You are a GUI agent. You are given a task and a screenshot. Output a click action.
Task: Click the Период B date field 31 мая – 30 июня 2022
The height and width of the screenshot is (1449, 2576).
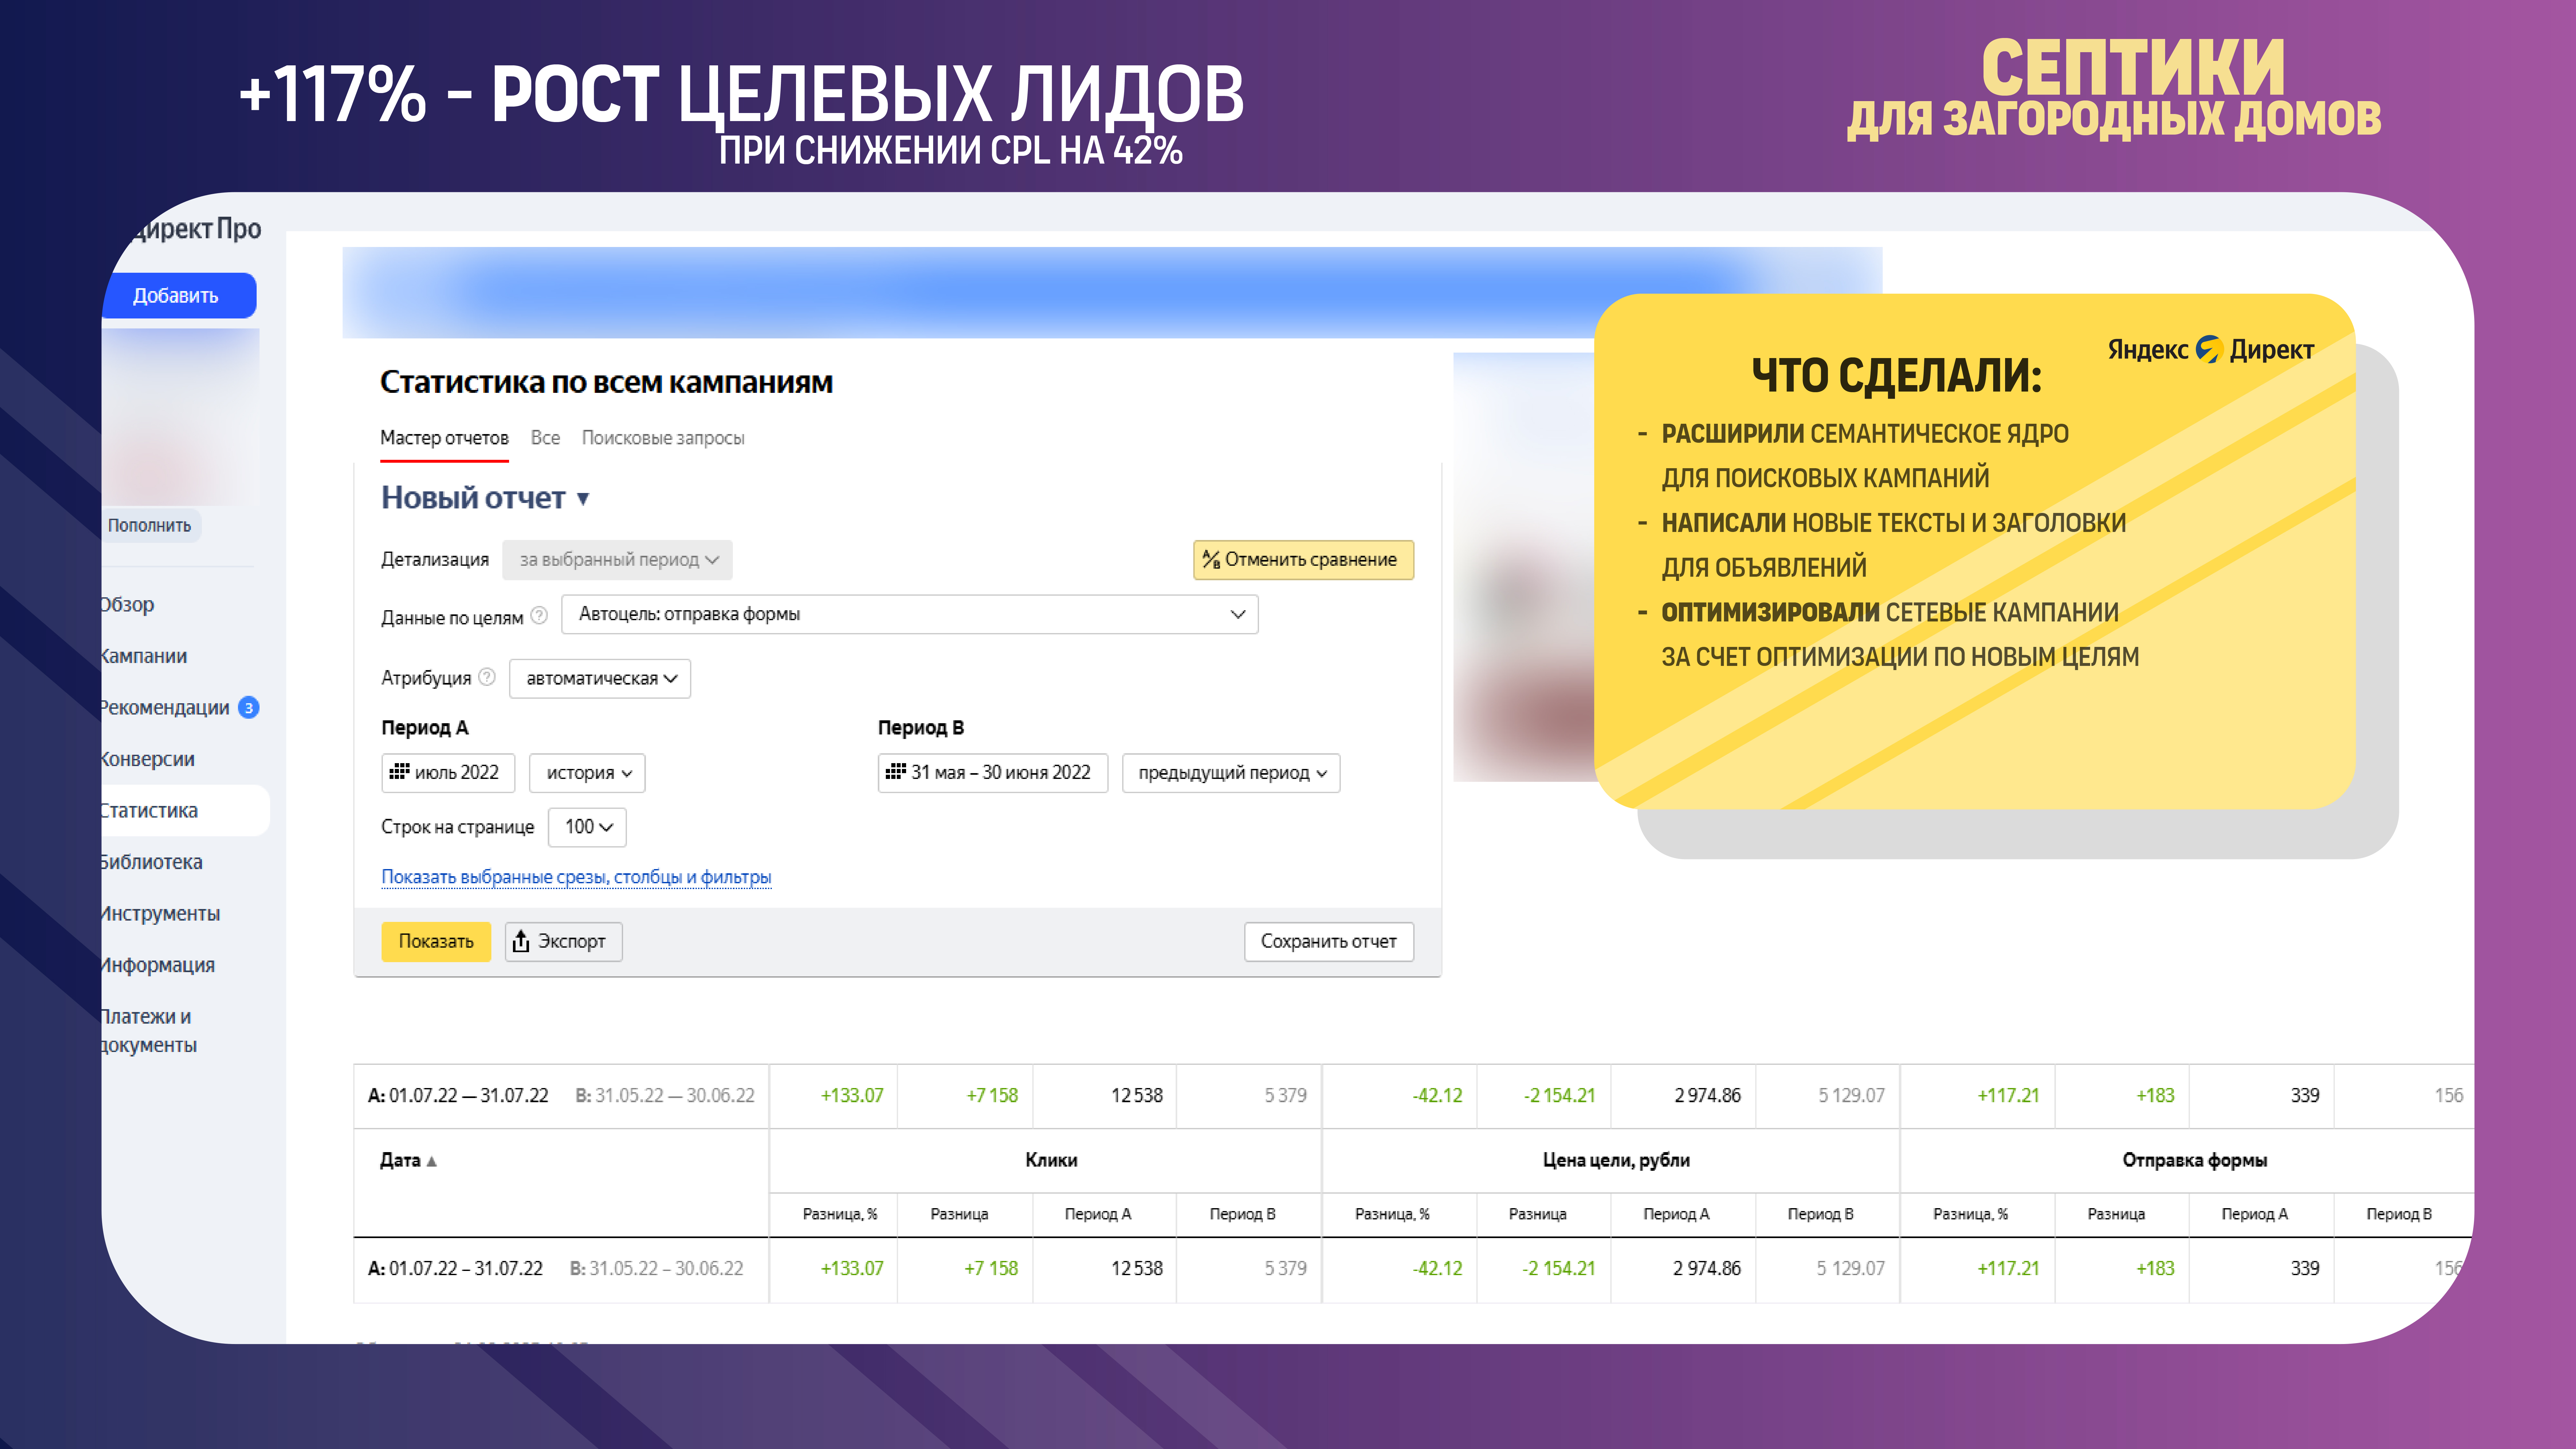point(993,773)
